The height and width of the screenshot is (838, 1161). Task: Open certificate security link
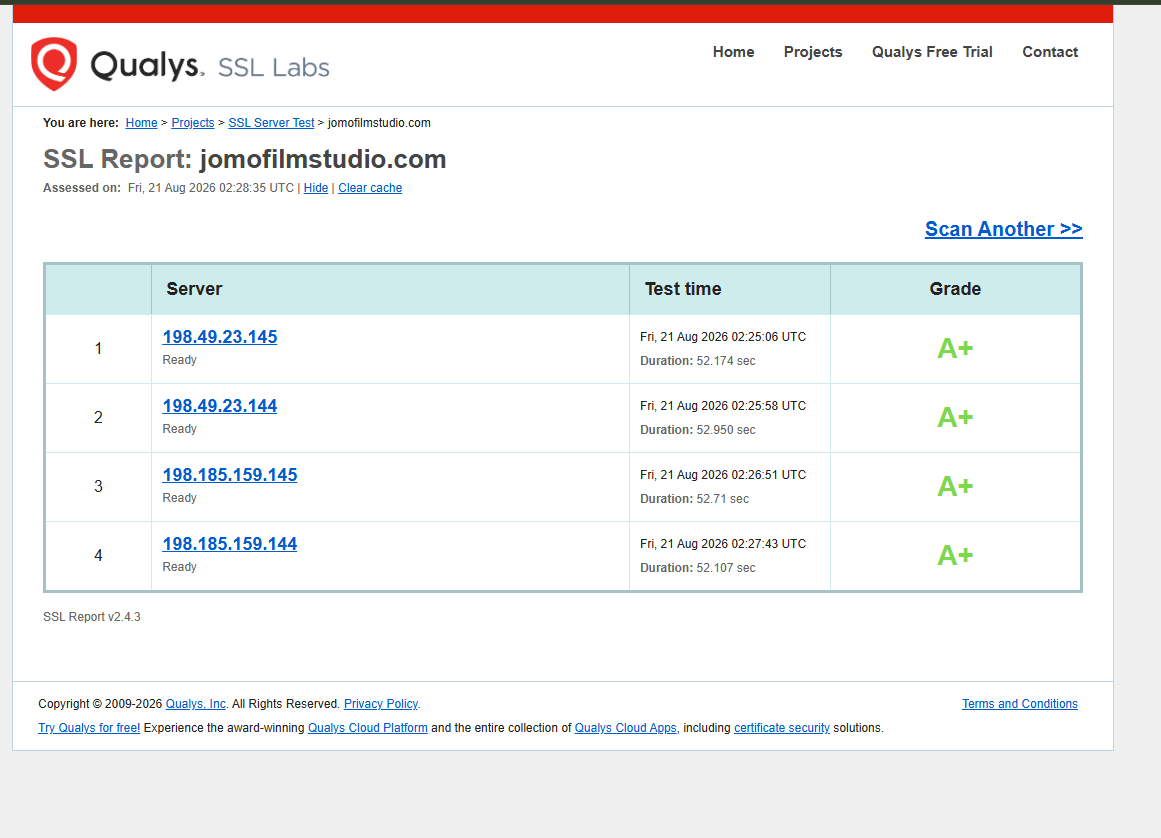(x=782, y=728)
